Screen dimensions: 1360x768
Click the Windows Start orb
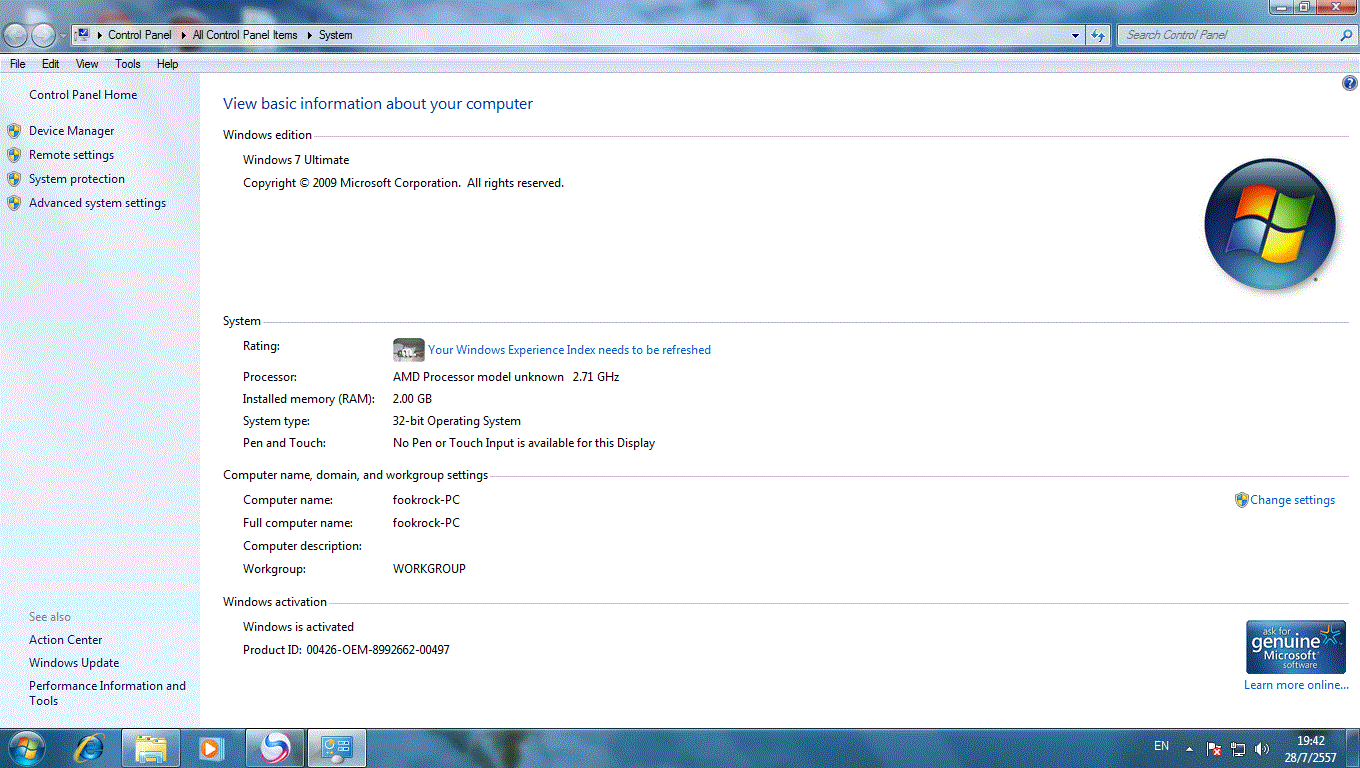[x=27, y=748]
